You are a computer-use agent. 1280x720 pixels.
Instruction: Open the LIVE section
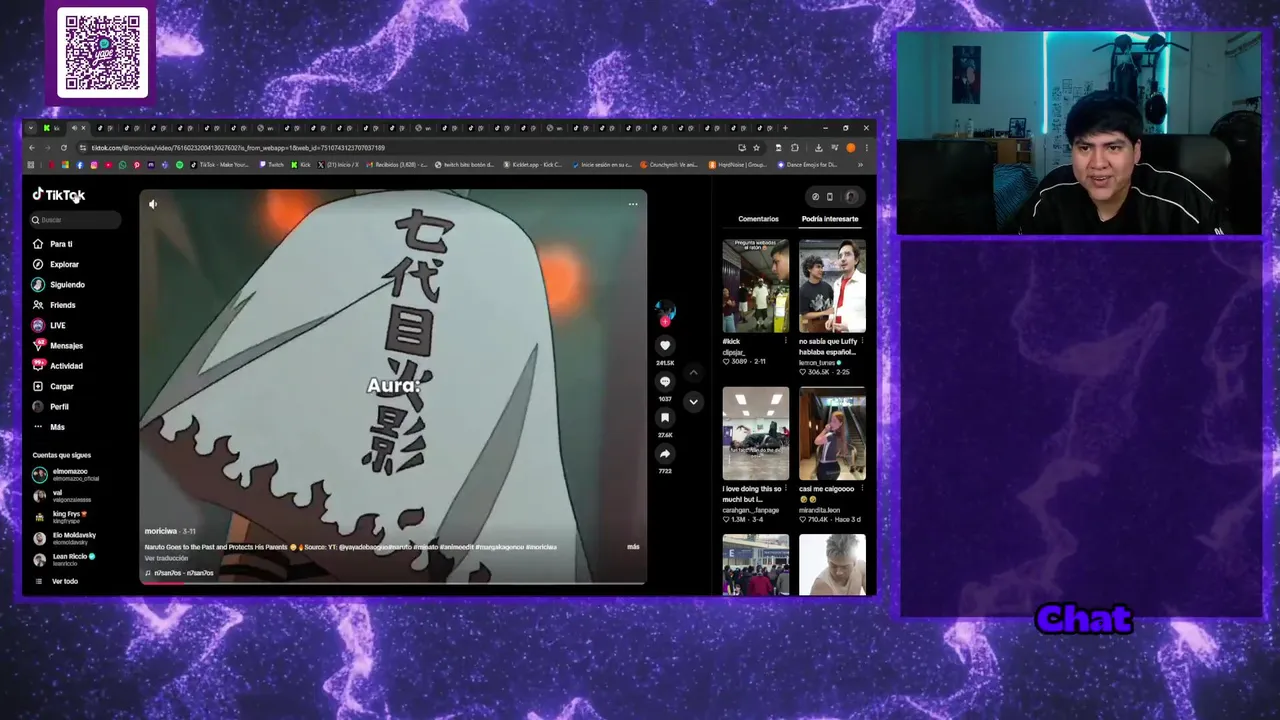point(49,325)
